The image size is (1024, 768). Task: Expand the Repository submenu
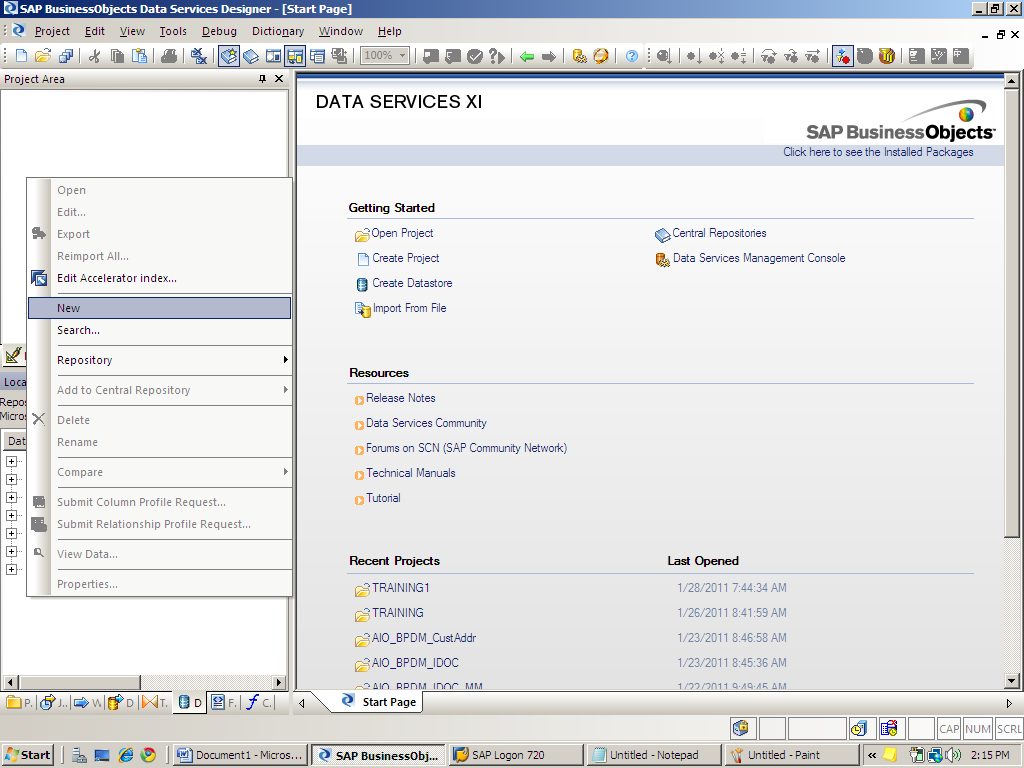coord(159,360)
